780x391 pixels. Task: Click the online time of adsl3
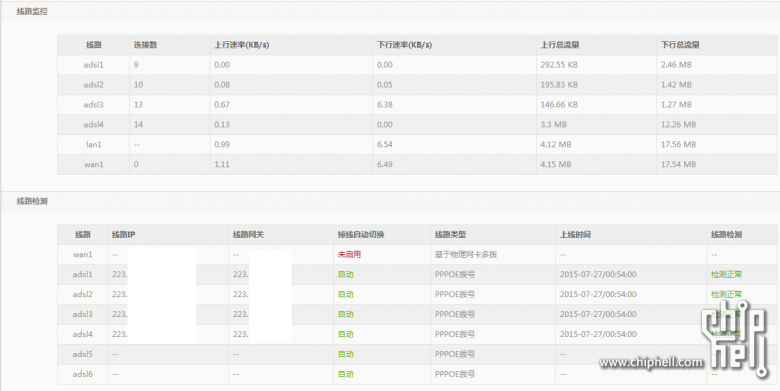(x=598, y=314)
